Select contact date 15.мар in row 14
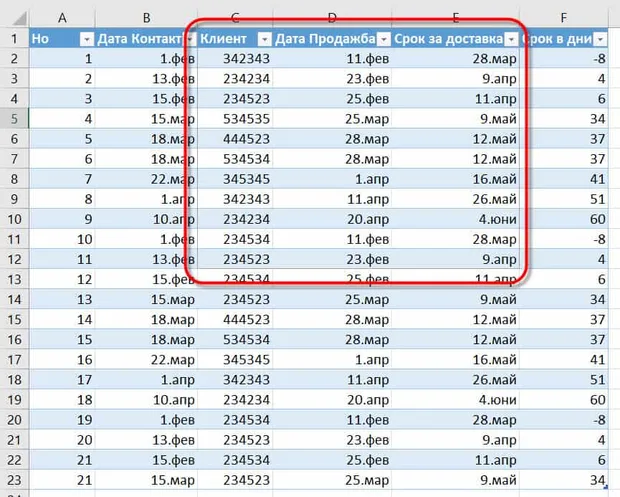The image size is (620, 497). pos(146,299)
